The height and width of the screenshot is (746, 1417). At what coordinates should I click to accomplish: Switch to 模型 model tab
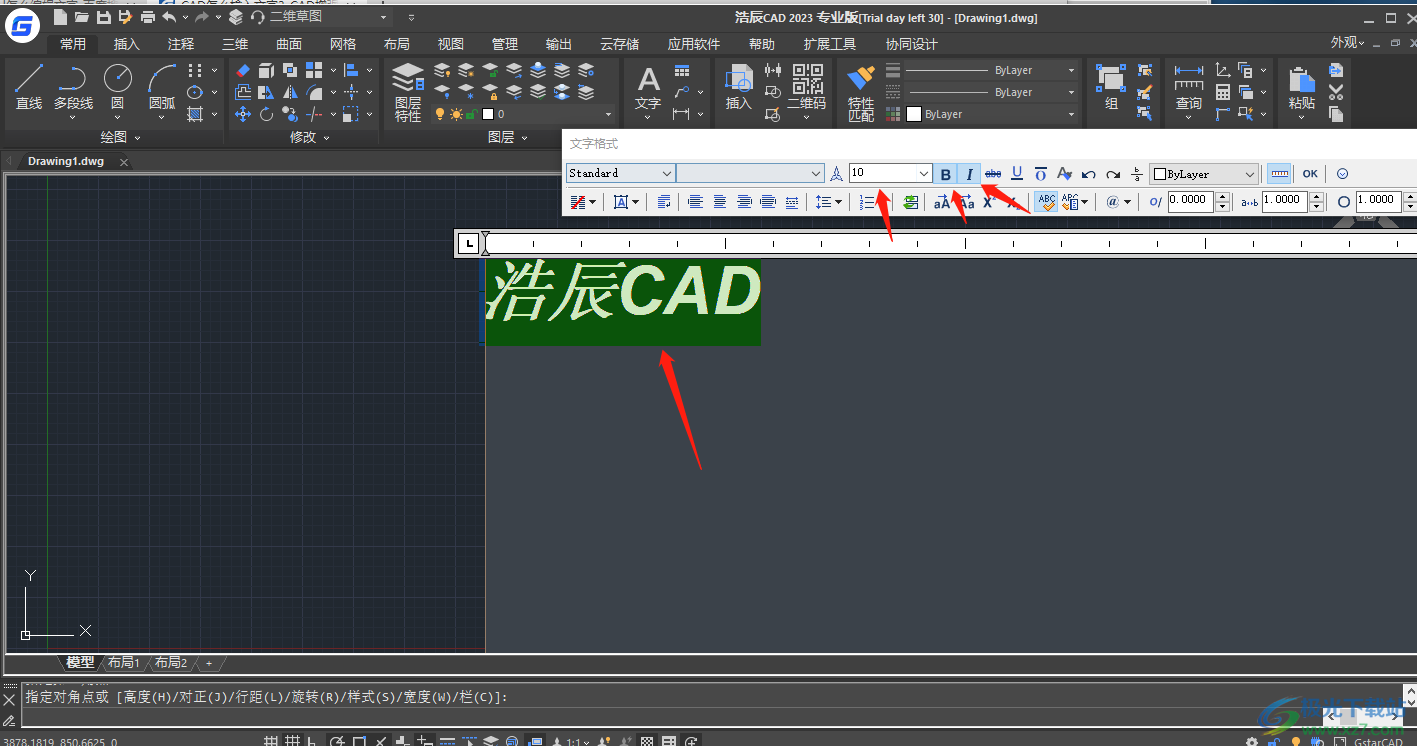coord(80,663)
